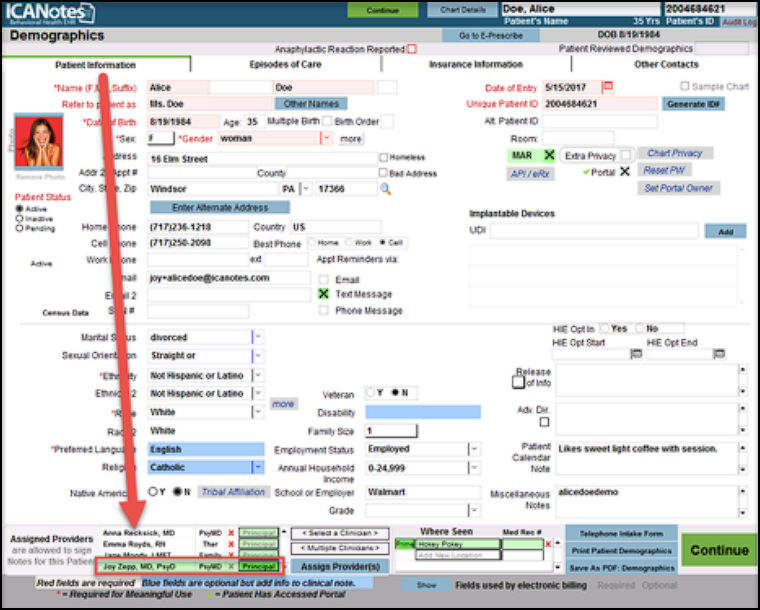This screenshot has width=760, height=610.
Task: Check the Bad Address checkbox
Action: coord(383,172)
